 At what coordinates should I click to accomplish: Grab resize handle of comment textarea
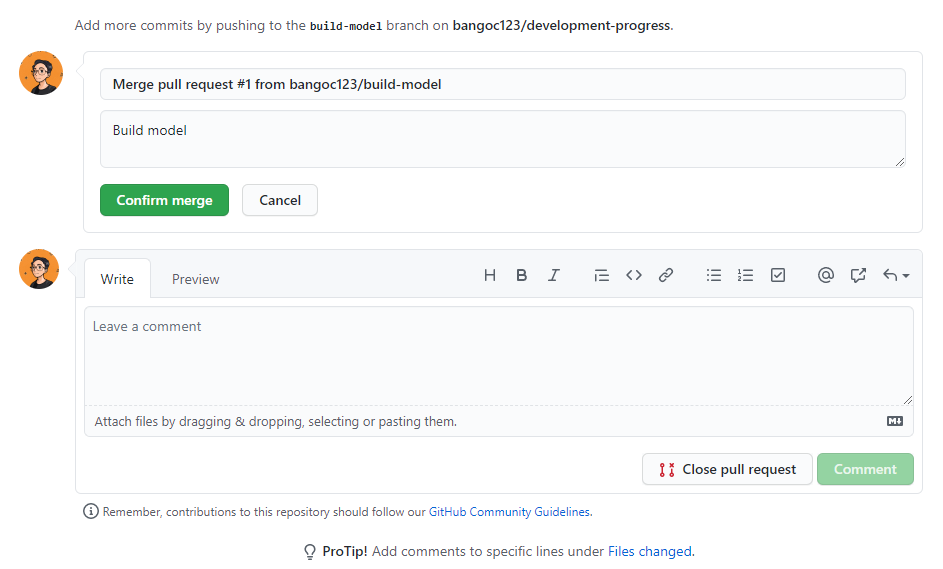[x=908, y=400]
